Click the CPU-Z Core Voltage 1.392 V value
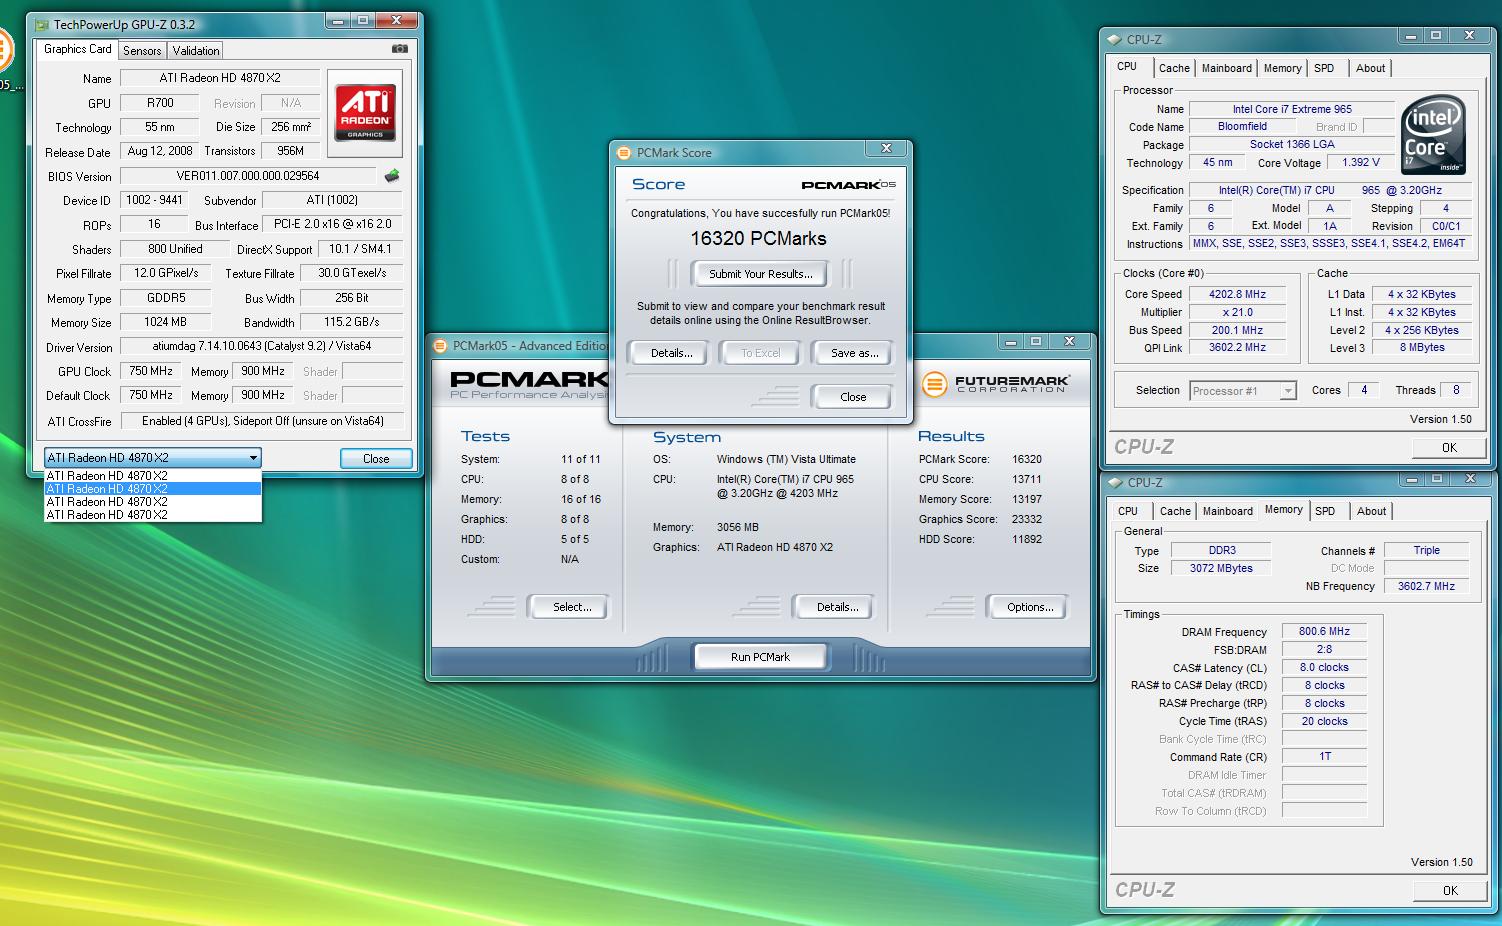 1361,163
